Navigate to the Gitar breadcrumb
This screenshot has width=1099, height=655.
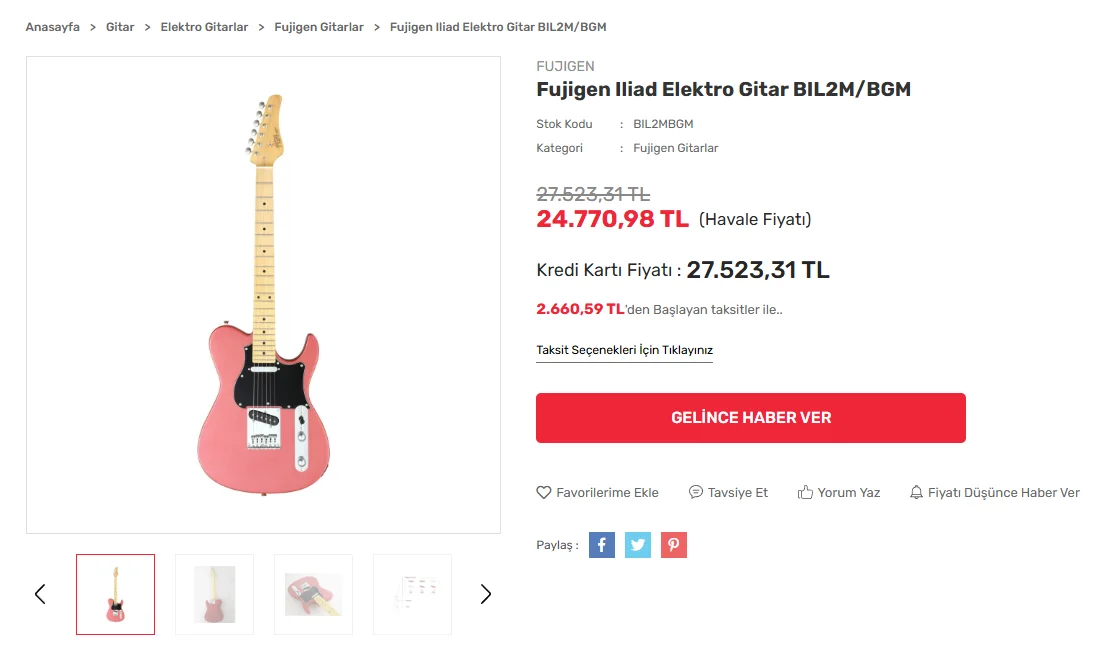click(120, 27)
